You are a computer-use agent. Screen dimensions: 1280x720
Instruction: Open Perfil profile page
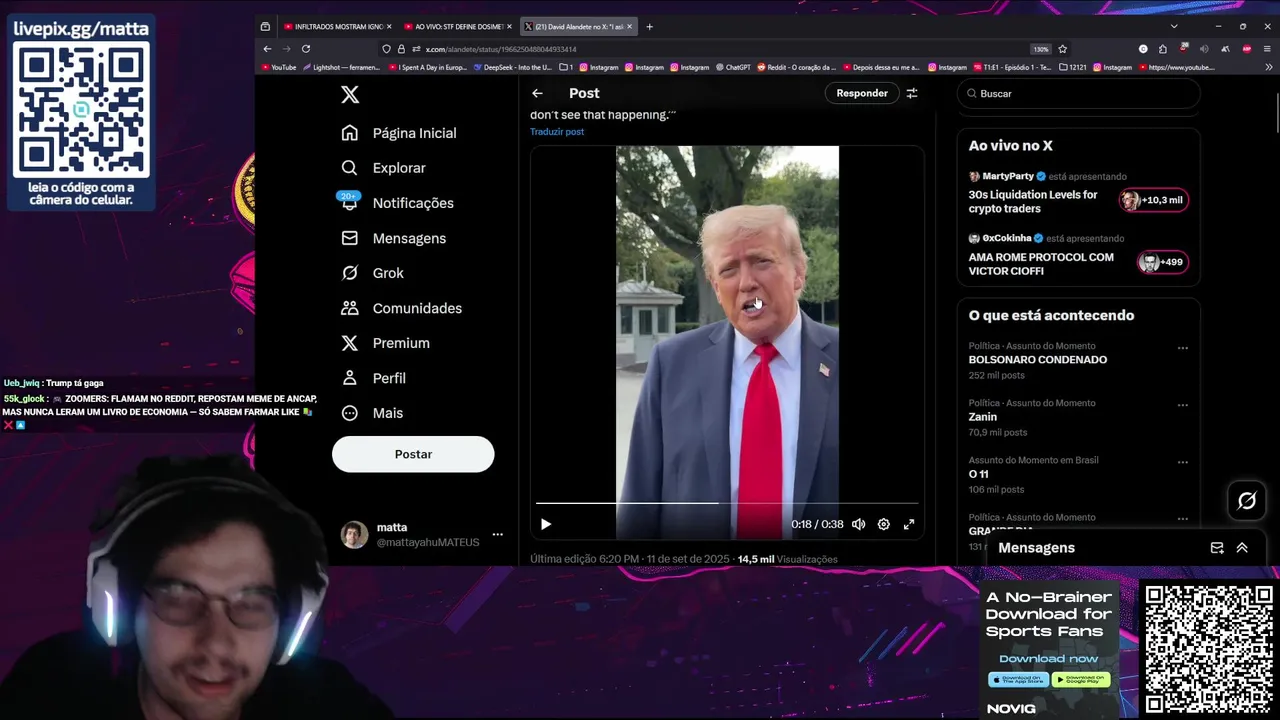tap(373, 378)
